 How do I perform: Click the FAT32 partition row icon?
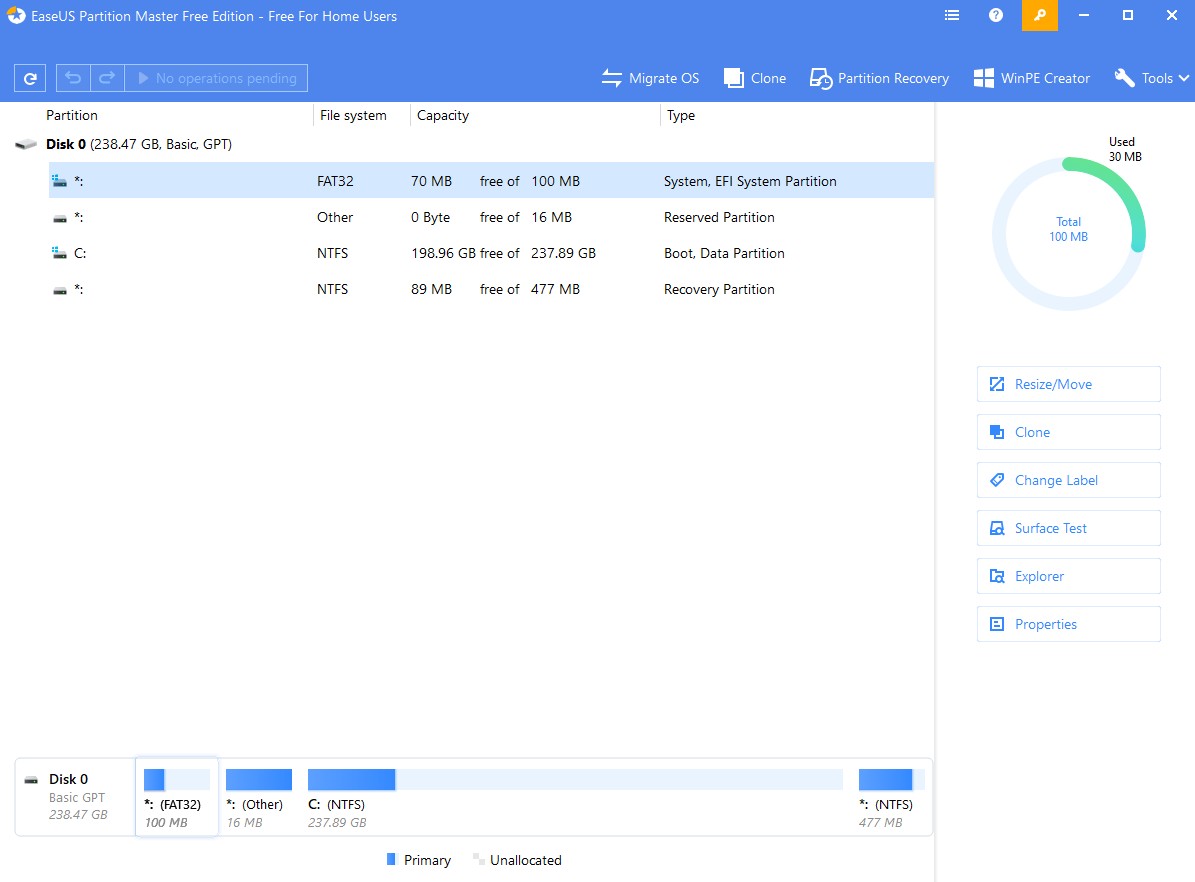click(x=59, y=181)
